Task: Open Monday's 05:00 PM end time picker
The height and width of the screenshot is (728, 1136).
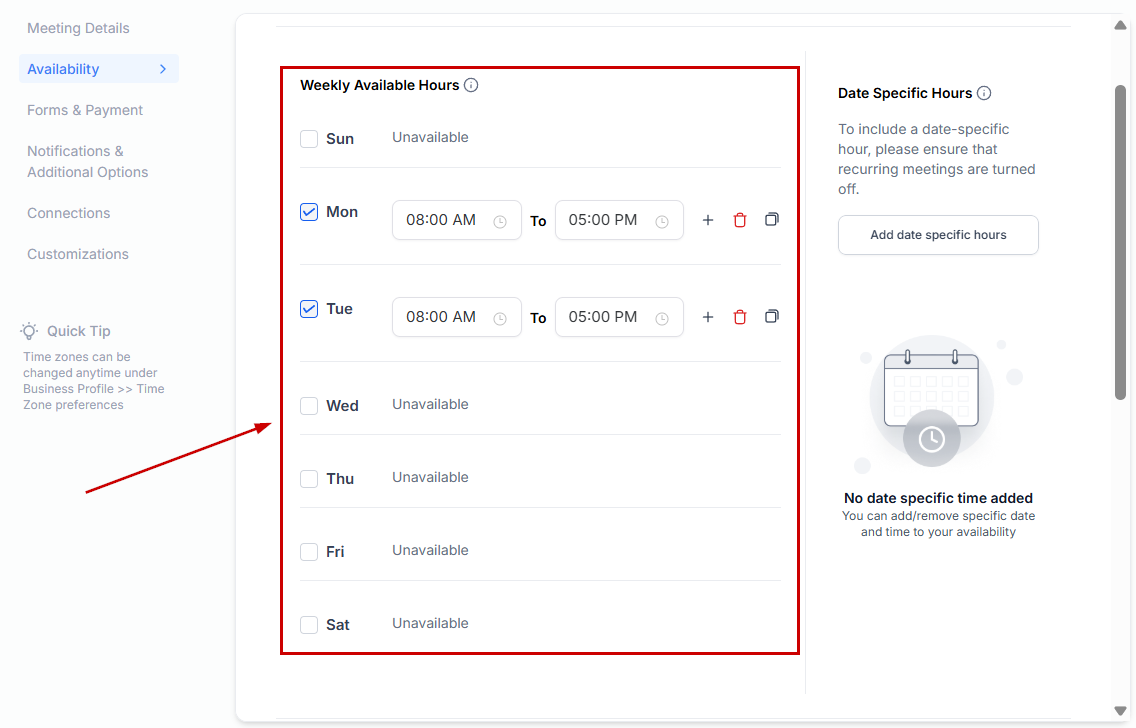Action: (619, 220)
